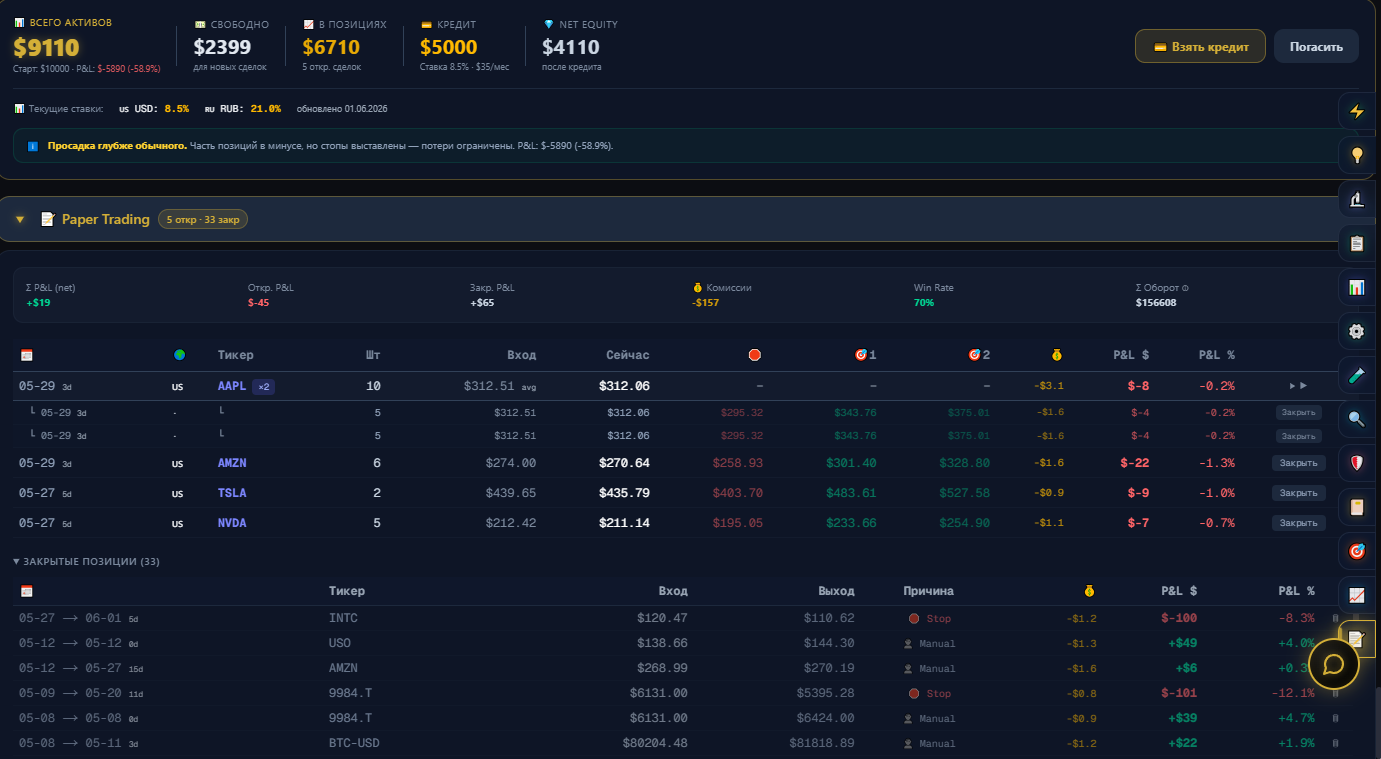
Task: Collapse the Paper Trading section
Action: pos(20,219)
